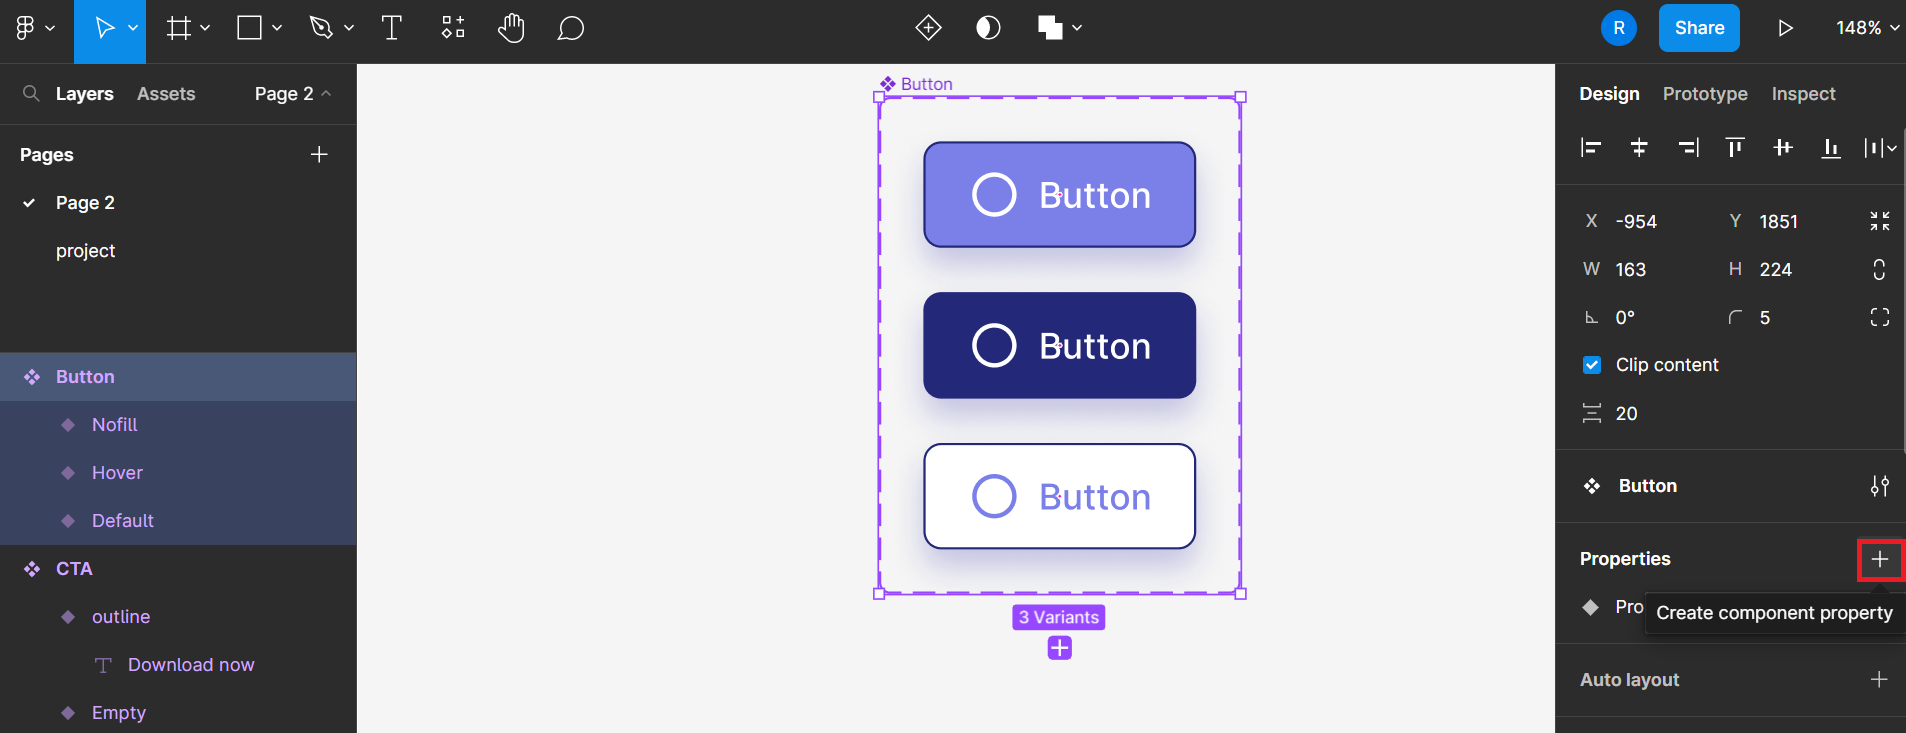The image size is (1906, 733).
Task: Click the align left icon
Action: pos(1591,148)
